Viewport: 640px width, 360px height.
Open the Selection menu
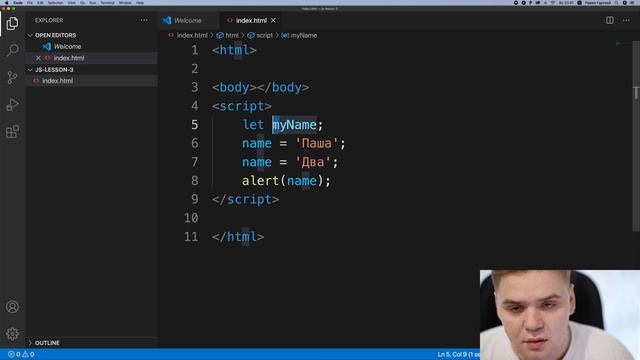coord(55,3)
